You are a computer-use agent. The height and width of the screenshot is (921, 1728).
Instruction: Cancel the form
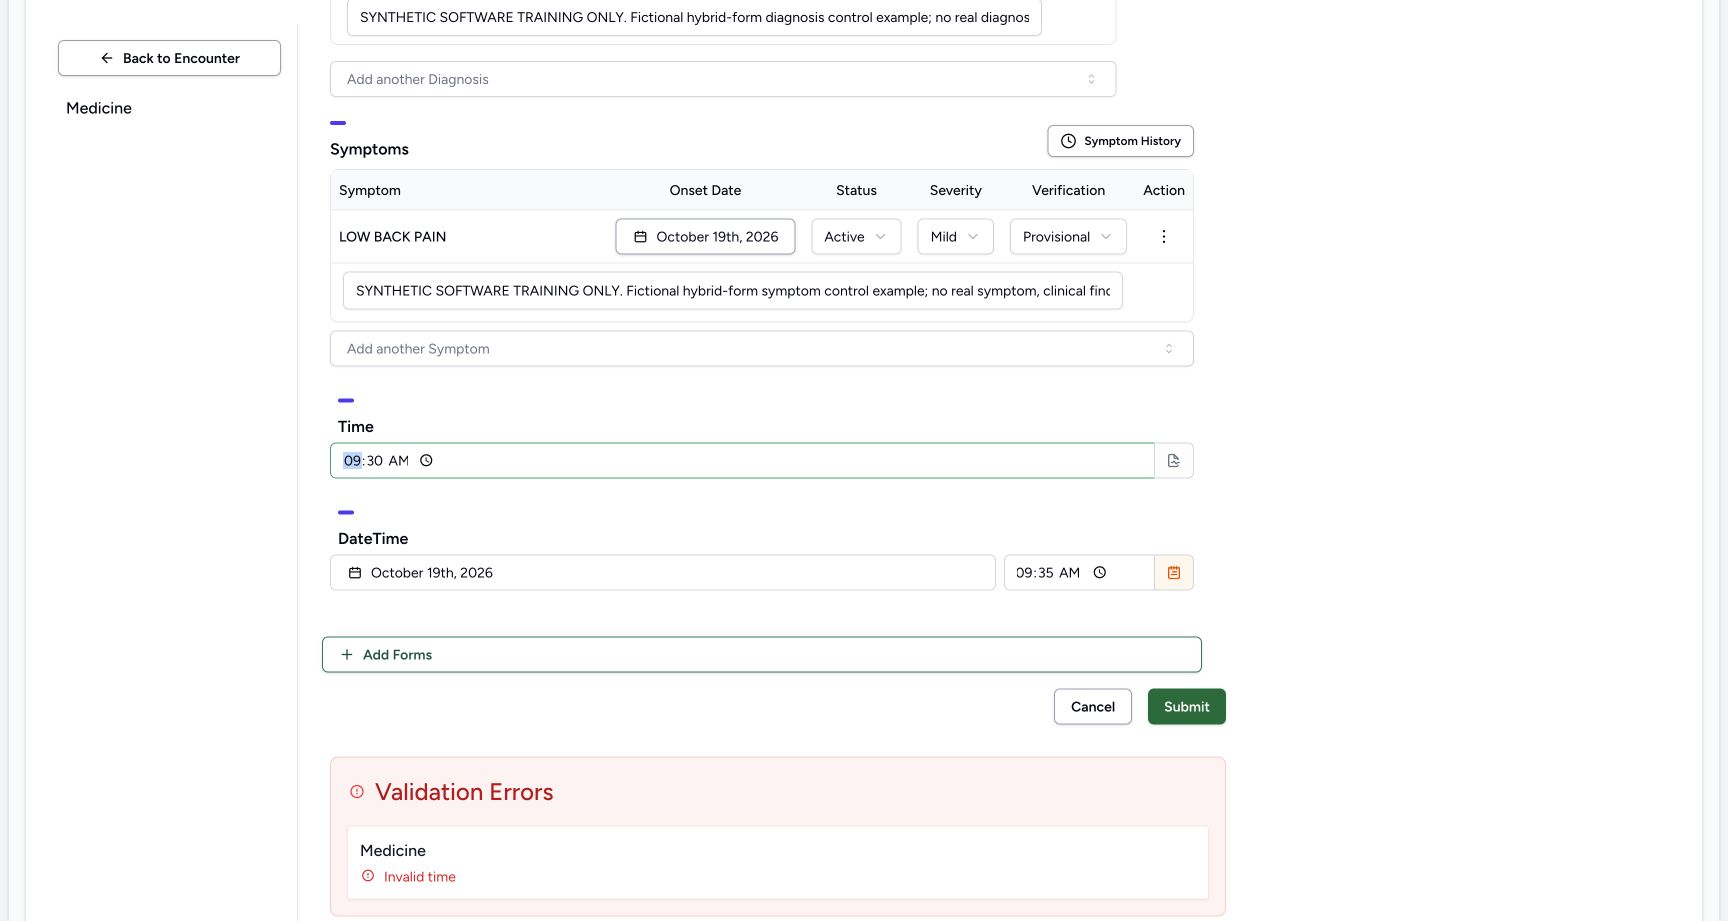(x=1092, y=707)
